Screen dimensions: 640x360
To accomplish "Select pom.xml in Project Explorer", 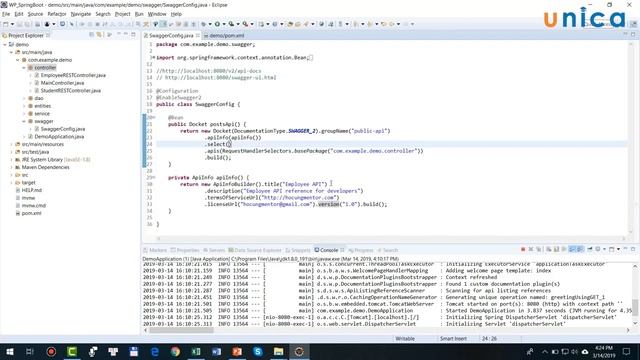I will [x=31, y=213].
